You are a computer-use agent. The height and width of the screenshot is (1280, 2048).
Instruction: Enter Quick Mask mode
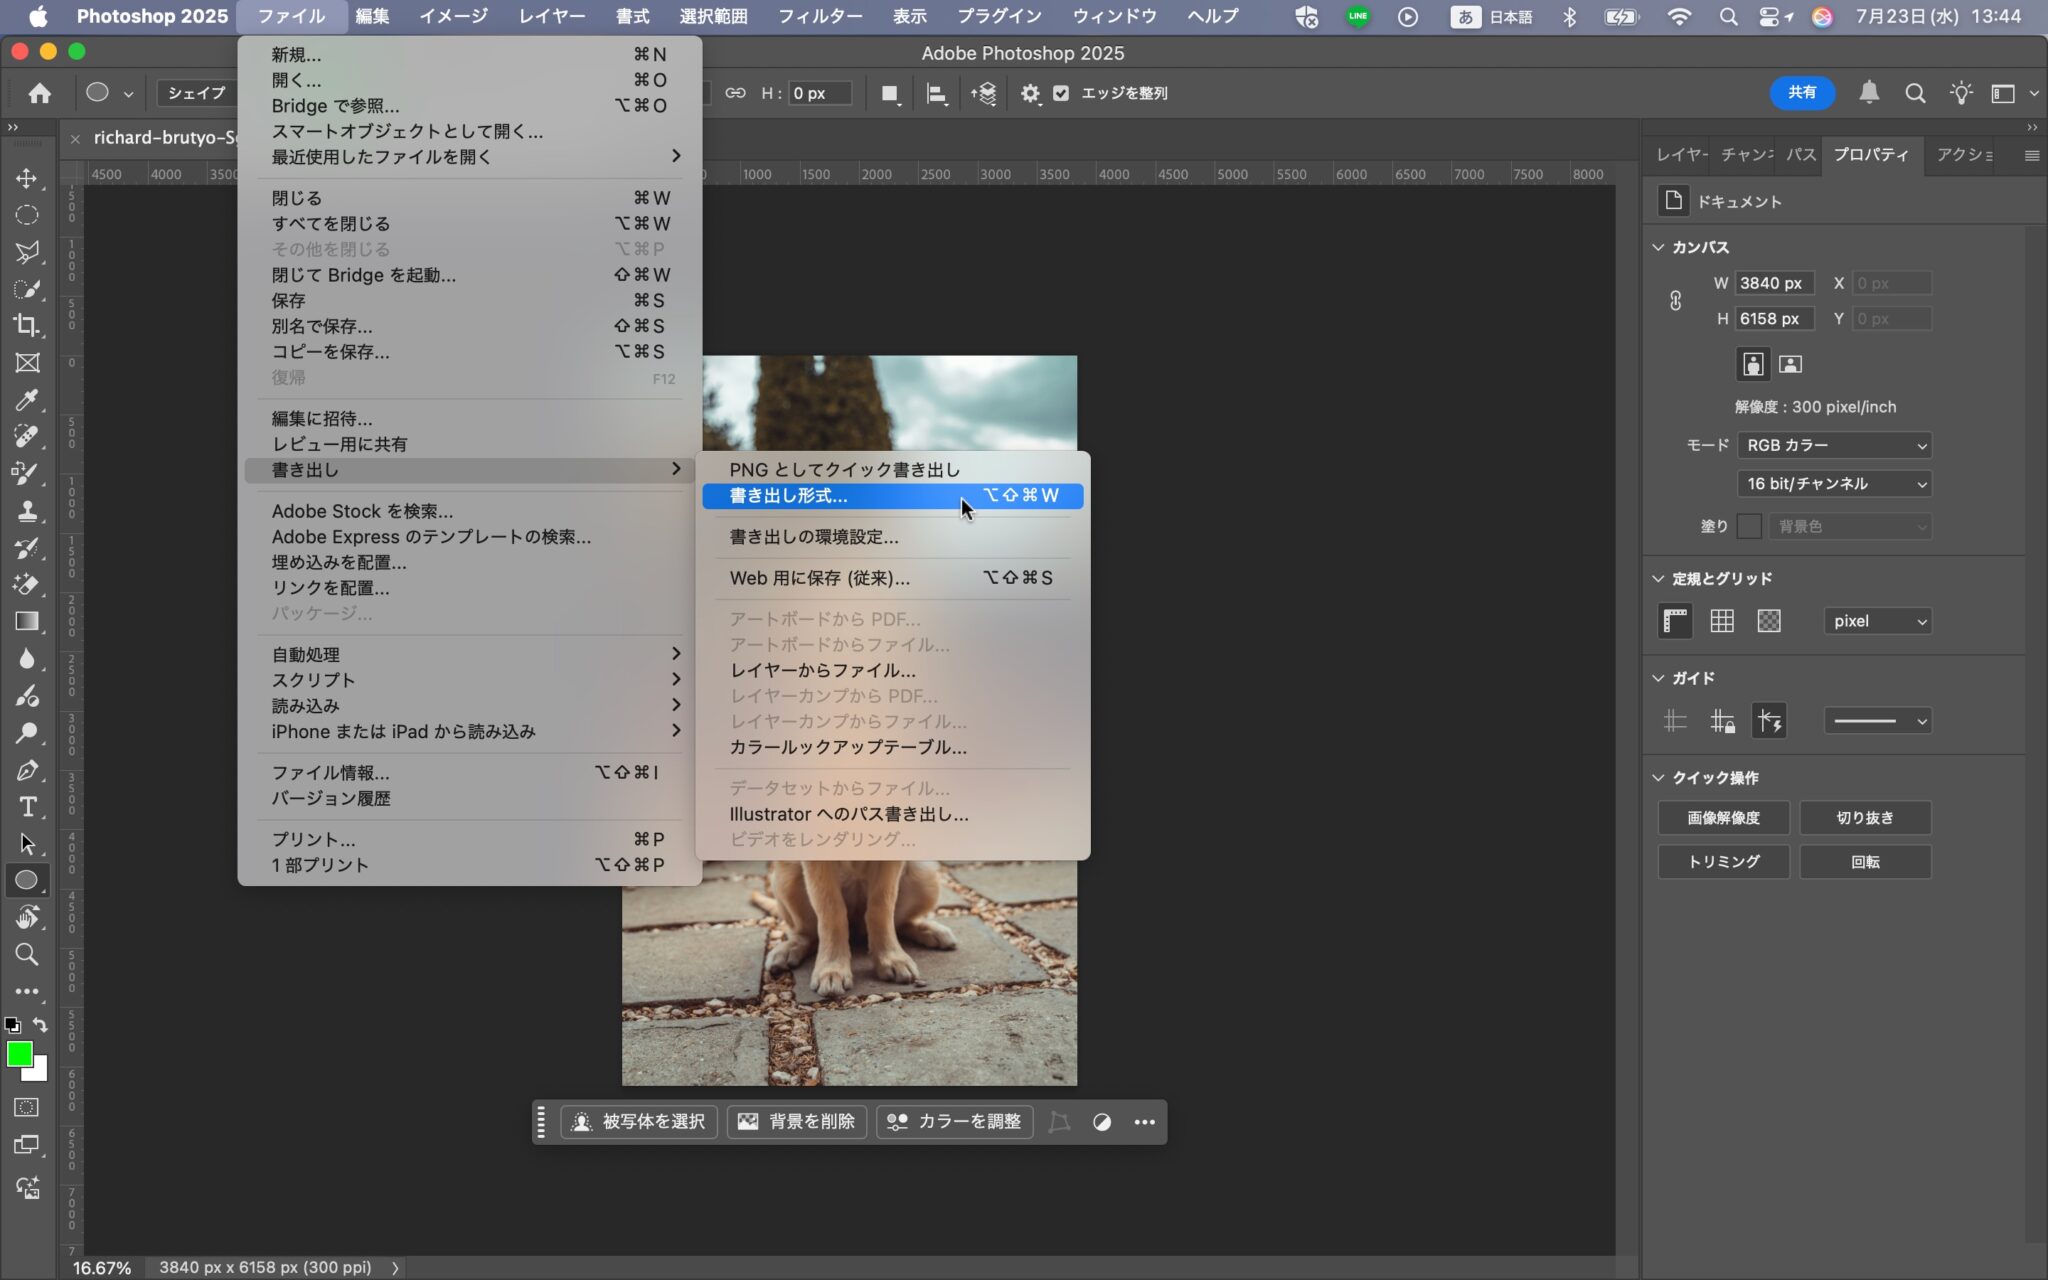coord(26,1107)
